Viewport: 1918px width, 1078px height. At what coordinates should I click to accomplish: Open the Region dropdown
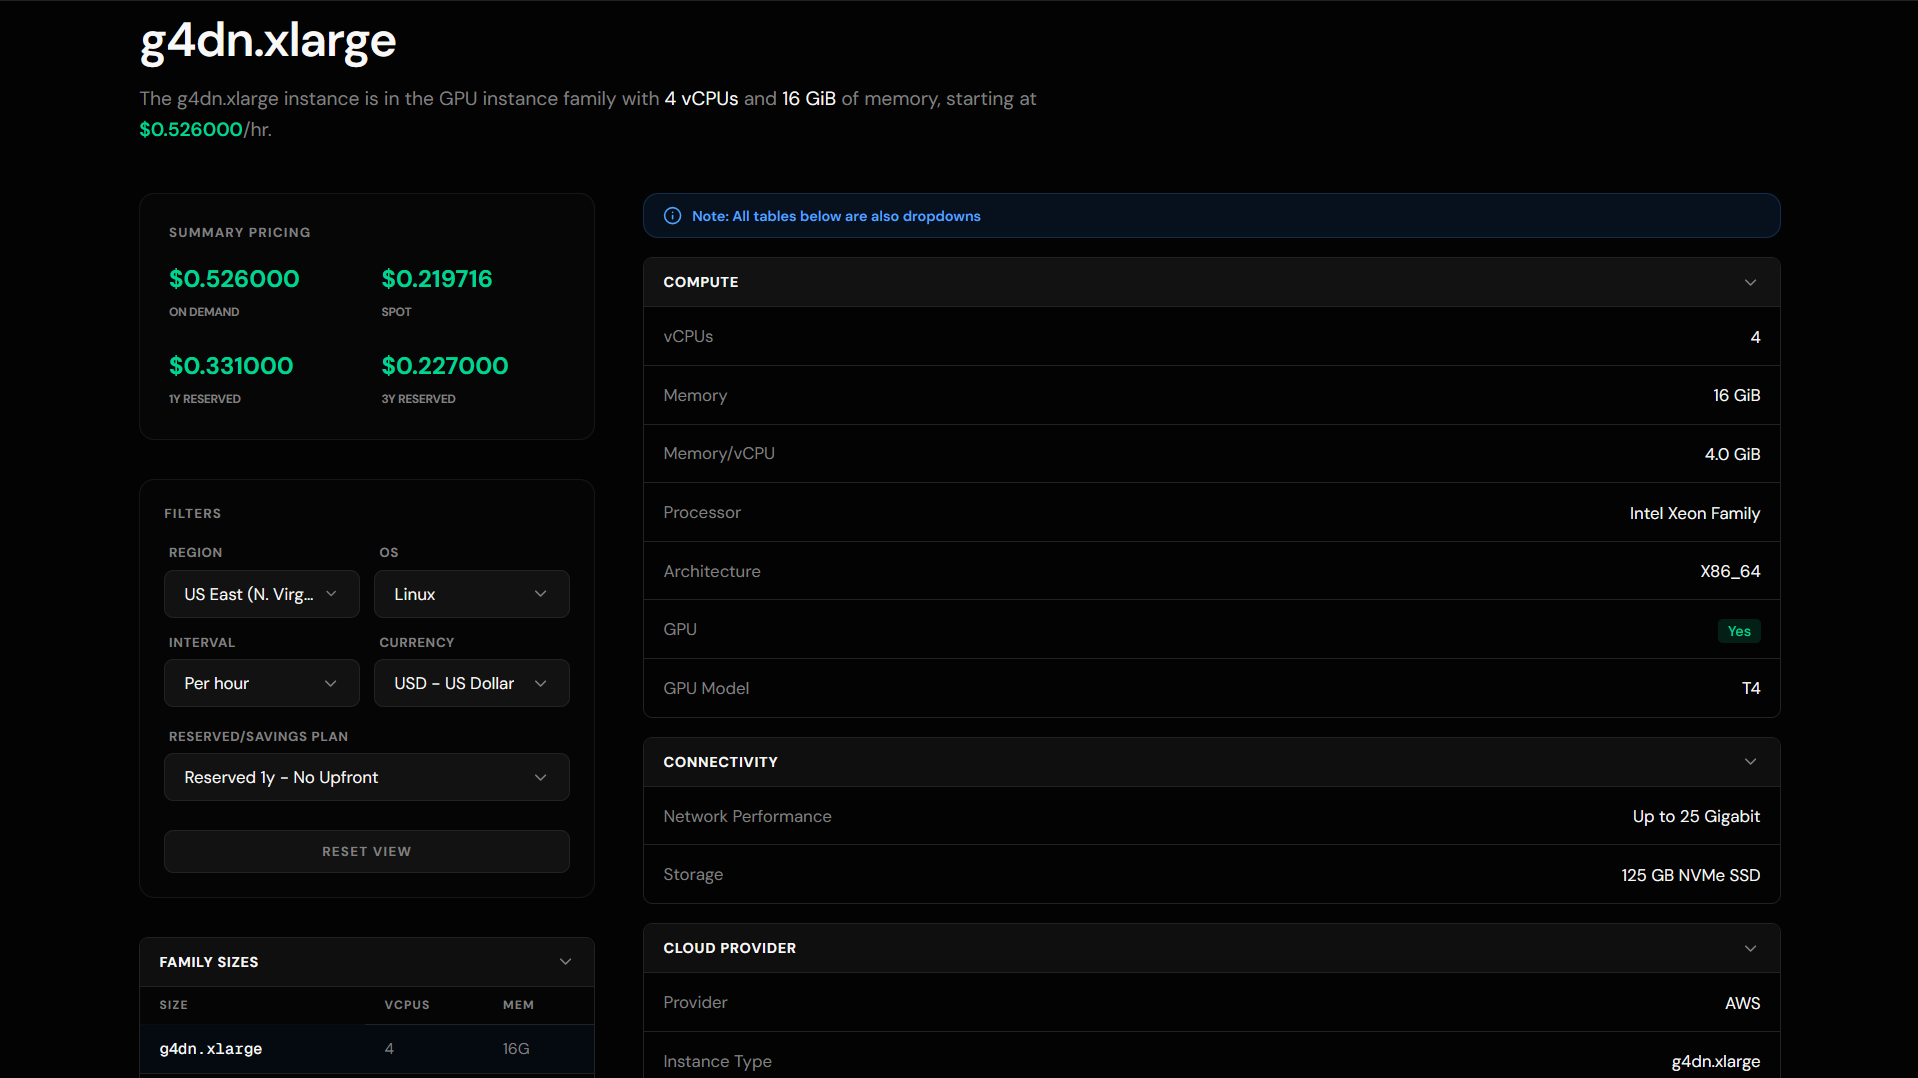point(261,593)
